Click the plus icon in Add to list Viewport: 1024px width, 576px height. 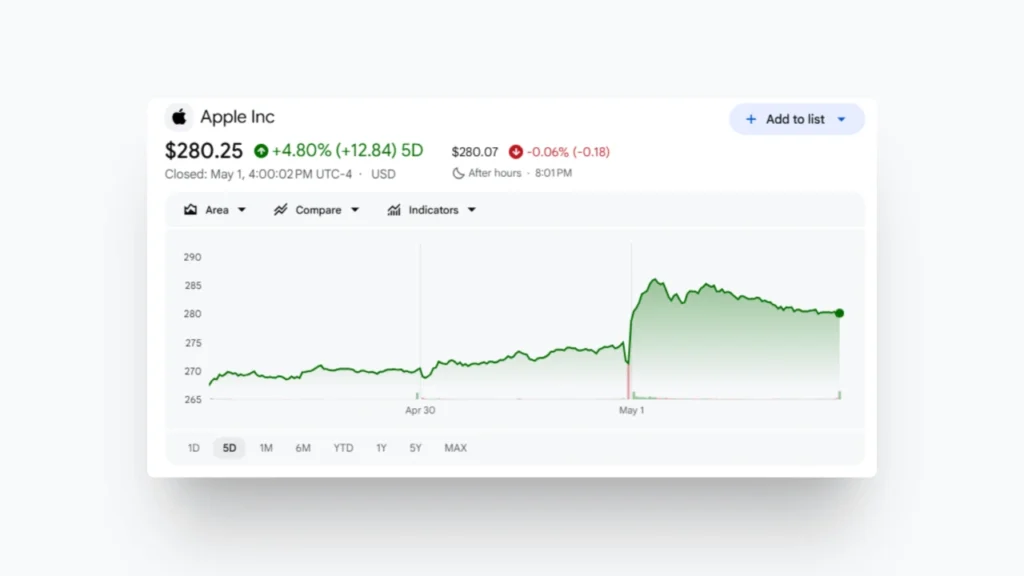751,120
